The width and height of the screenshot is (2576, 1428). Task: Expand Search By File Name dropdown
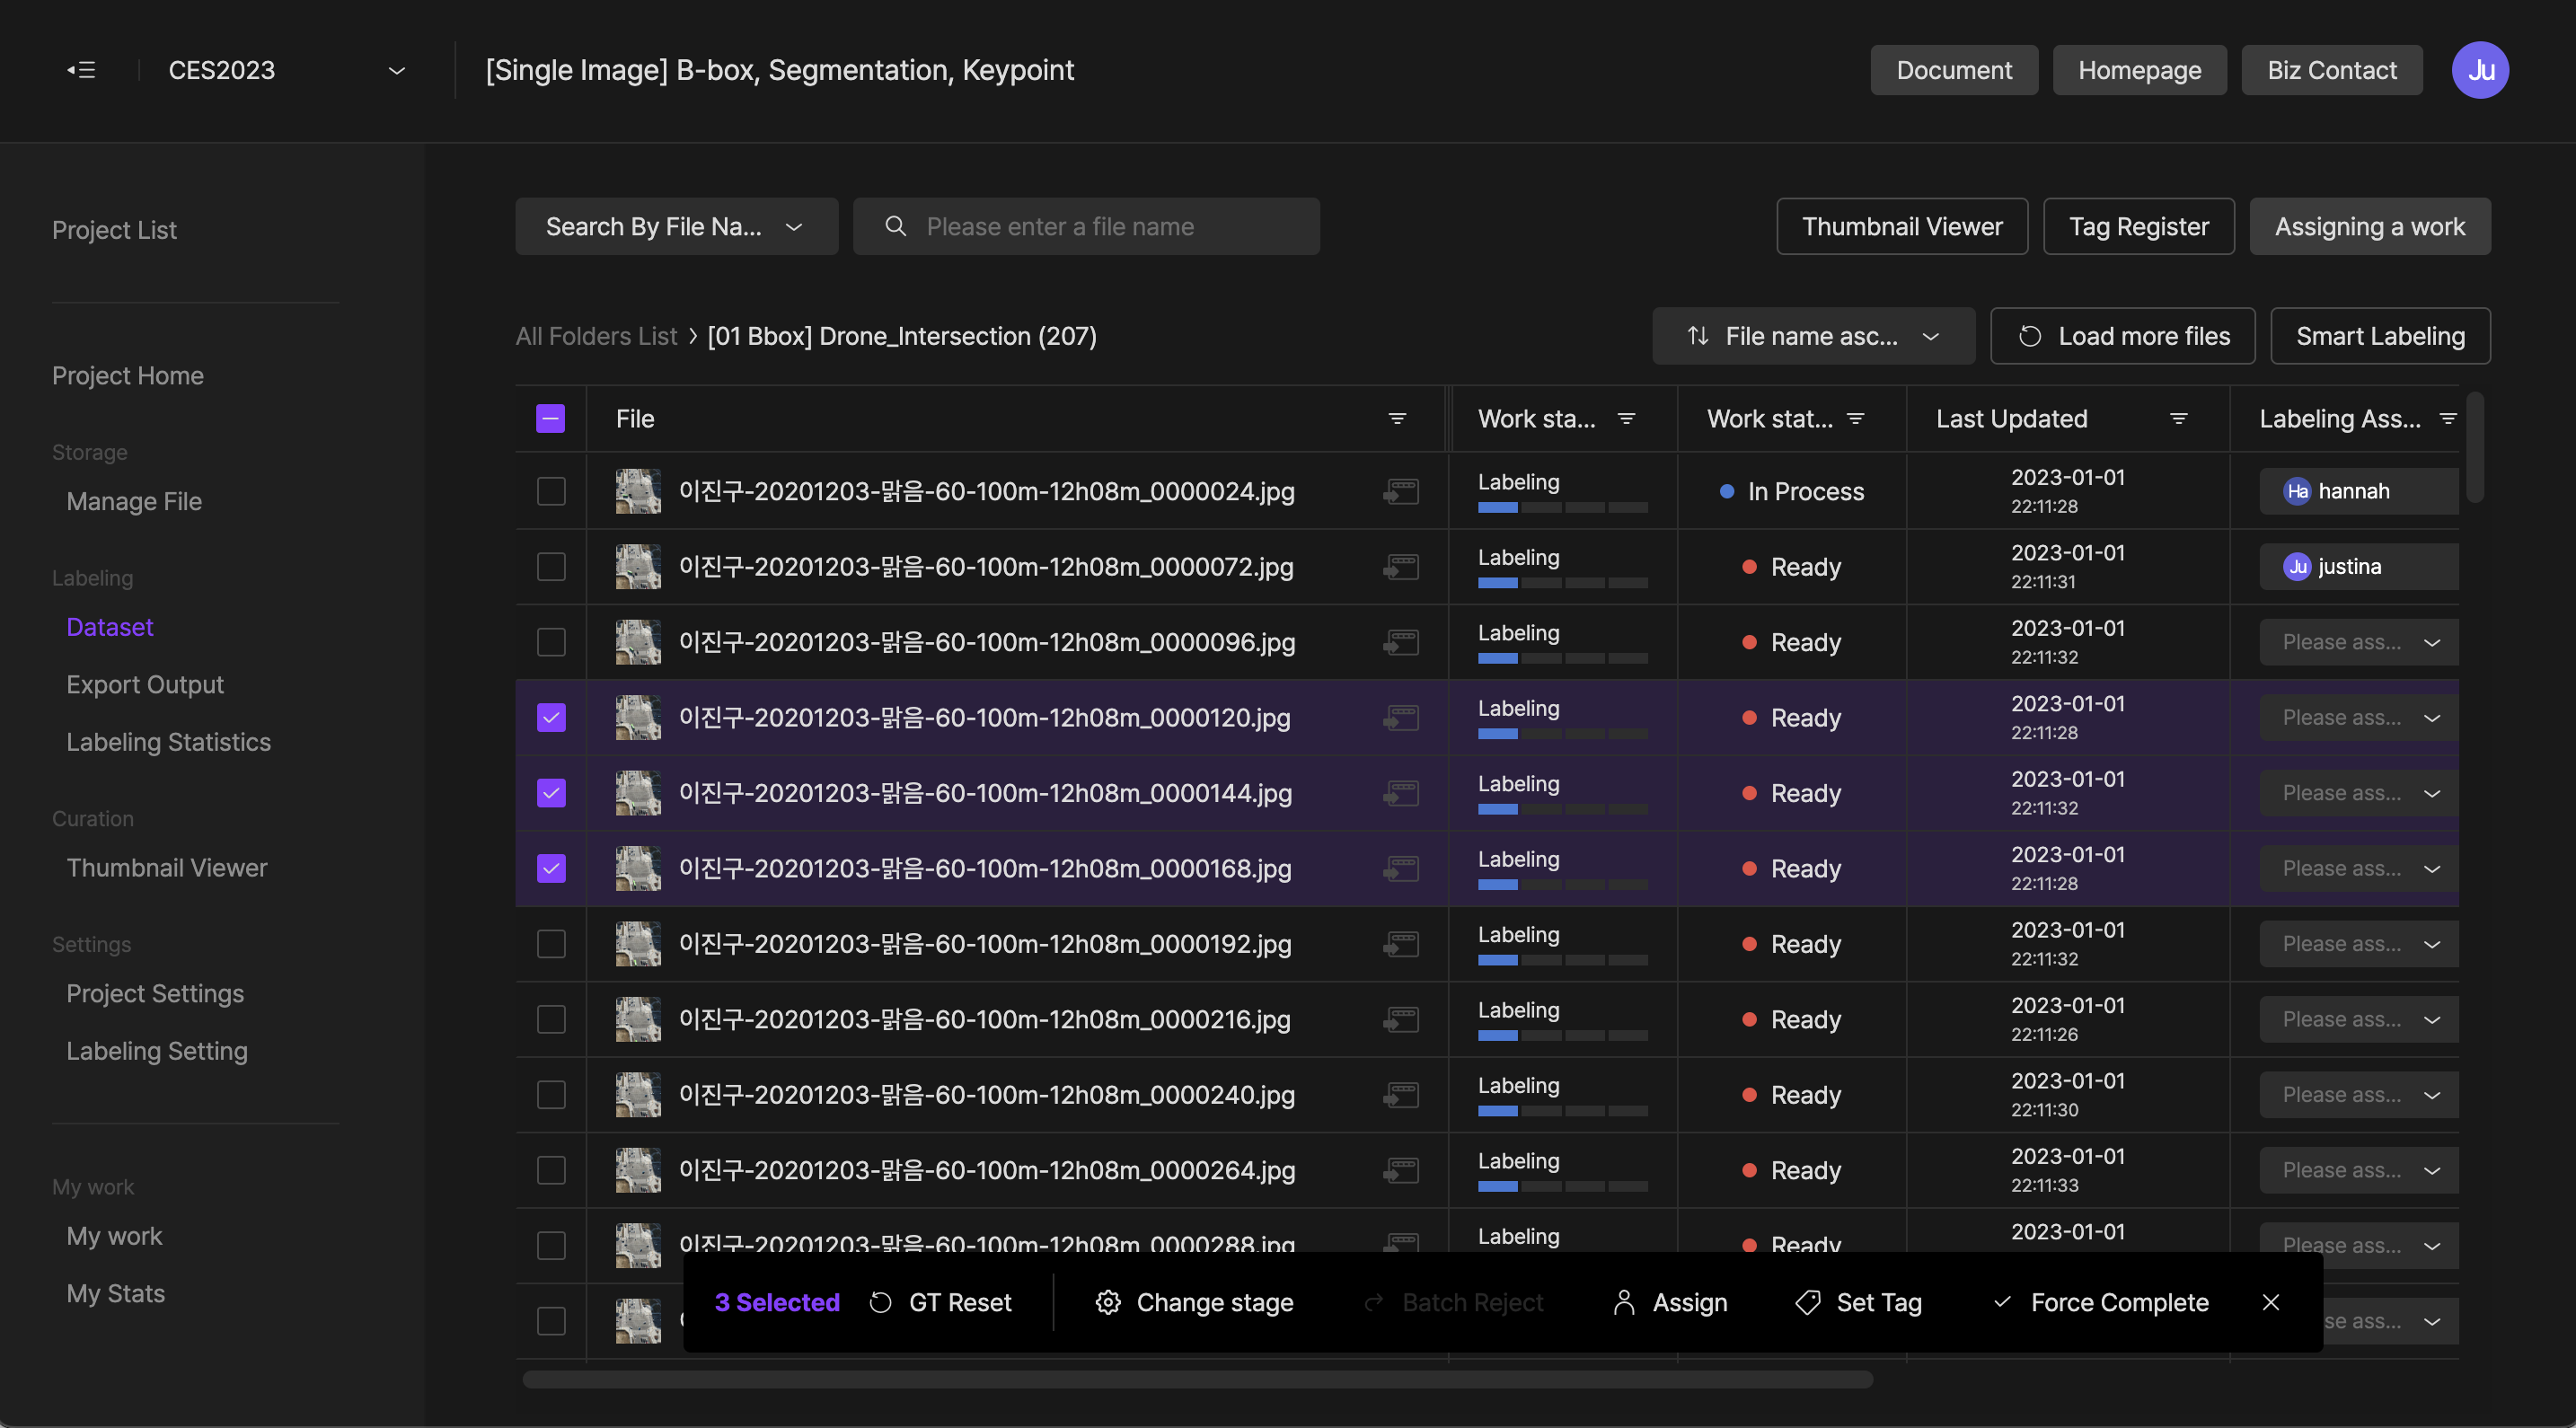click(676, 227)
